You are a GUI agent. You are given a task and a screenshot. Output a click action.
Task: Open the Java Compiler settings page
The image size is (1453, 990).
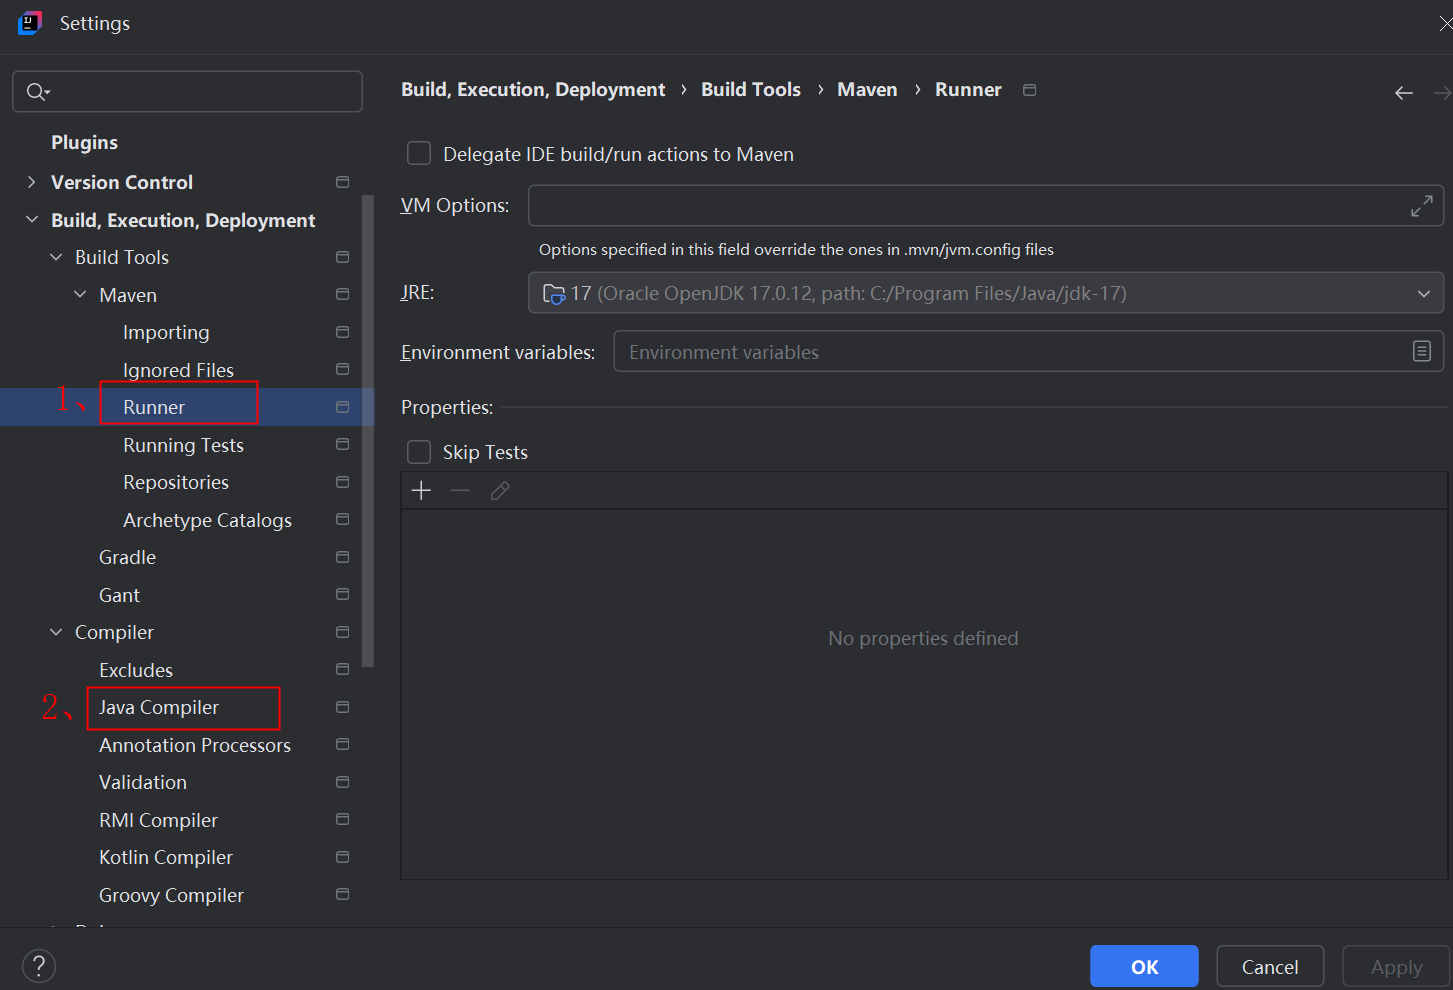(x=158, y=707)
